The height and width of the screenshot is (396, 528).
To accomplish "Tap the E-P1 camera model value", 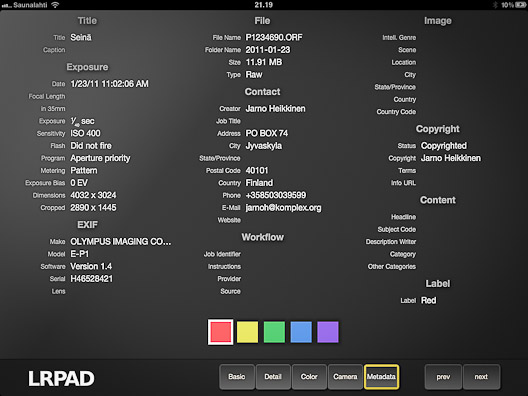I will coord(79,254).
